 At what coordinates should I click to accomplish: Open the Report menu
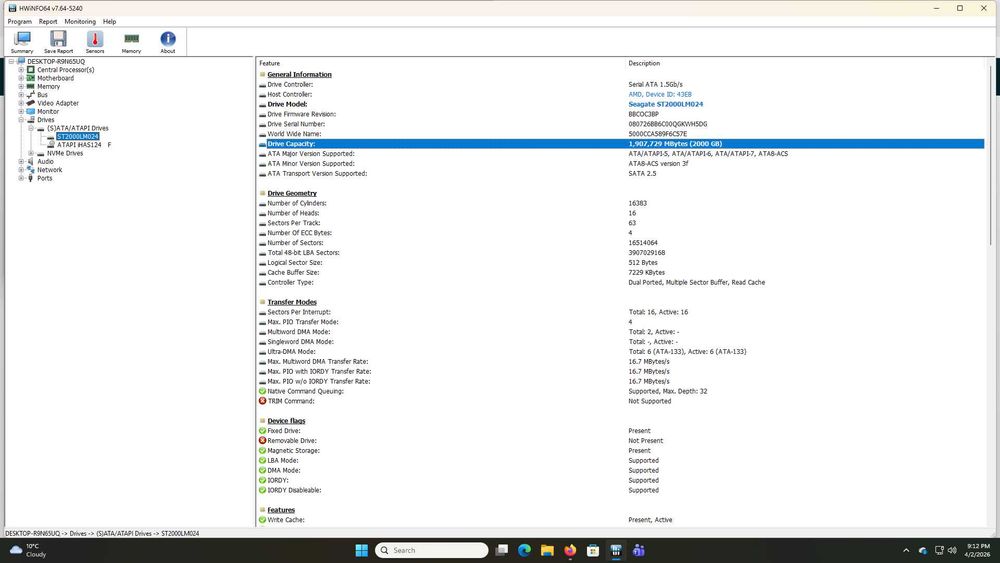[48, 21]
